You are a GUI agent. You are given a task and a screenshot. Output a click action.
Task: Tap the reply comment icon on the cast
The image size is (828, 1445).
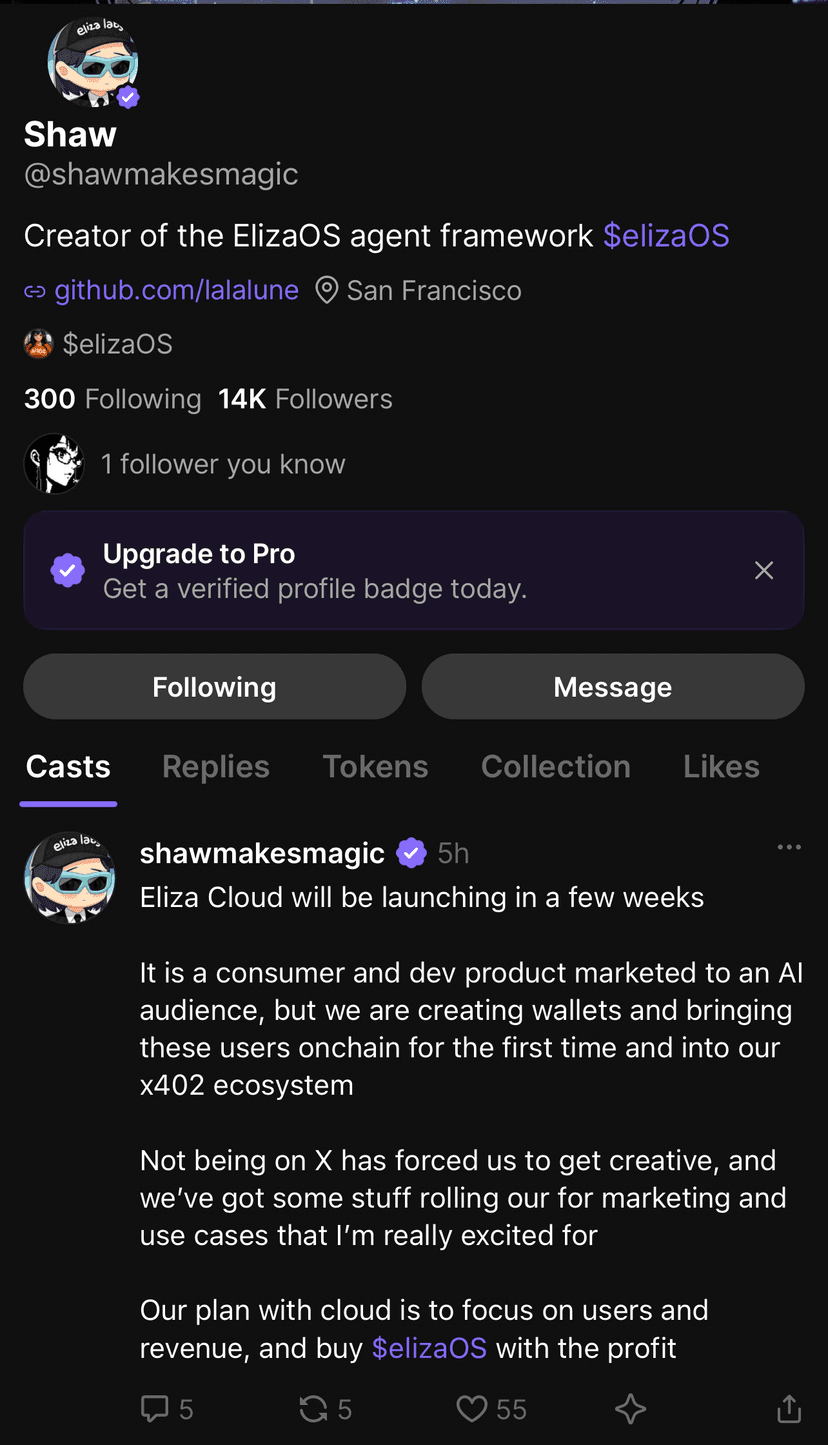click(155, 1409)
